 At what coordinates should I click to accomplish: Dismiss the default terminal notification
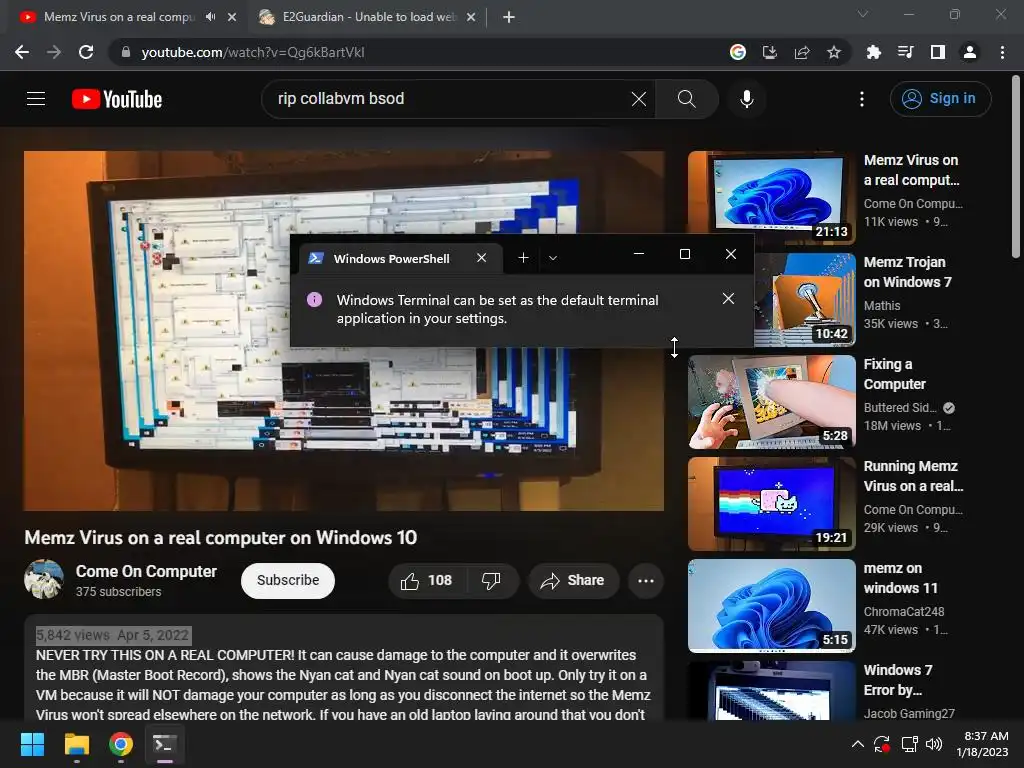click(728, 298)
